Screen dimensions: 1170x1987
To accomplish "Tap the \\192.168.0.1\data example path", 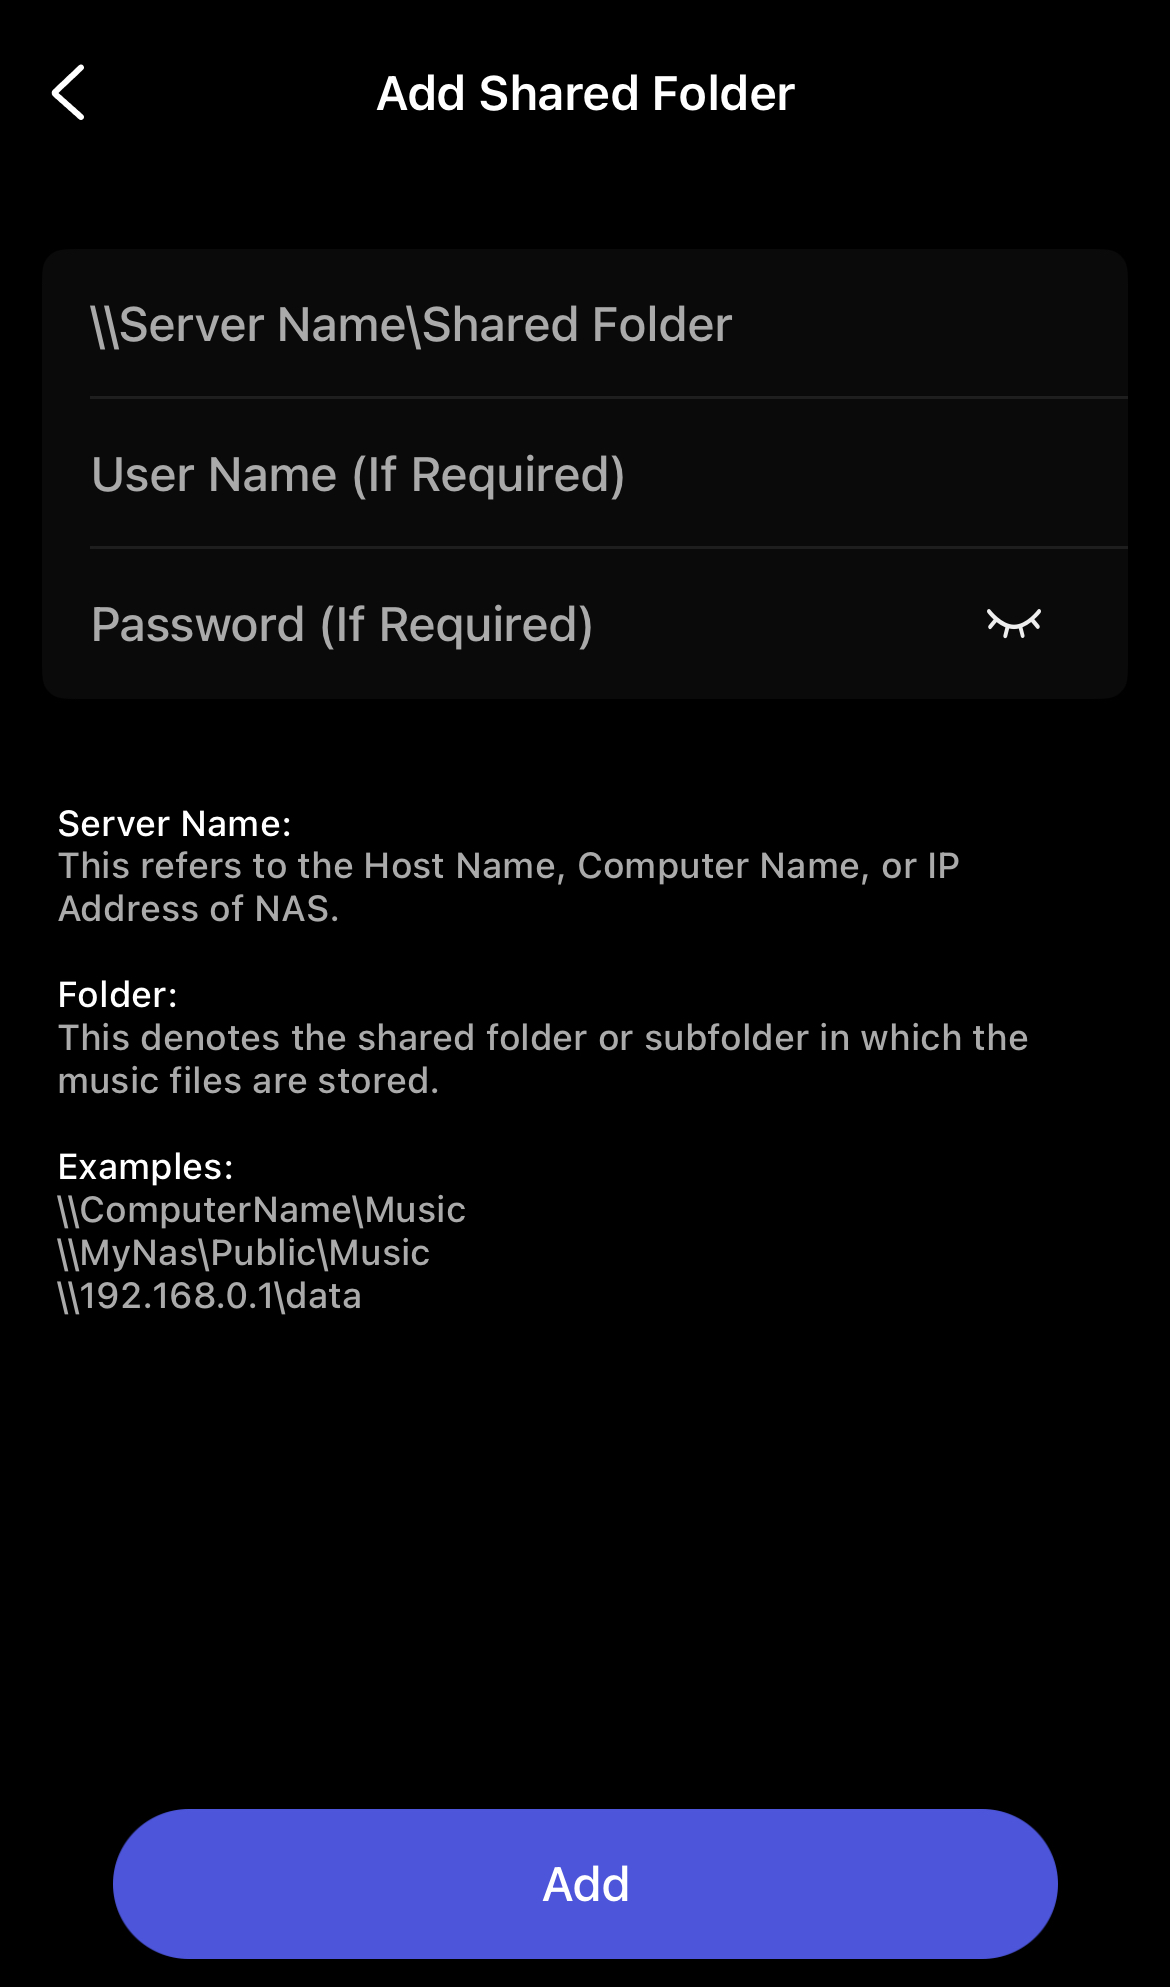I will tap(210, 1296).
